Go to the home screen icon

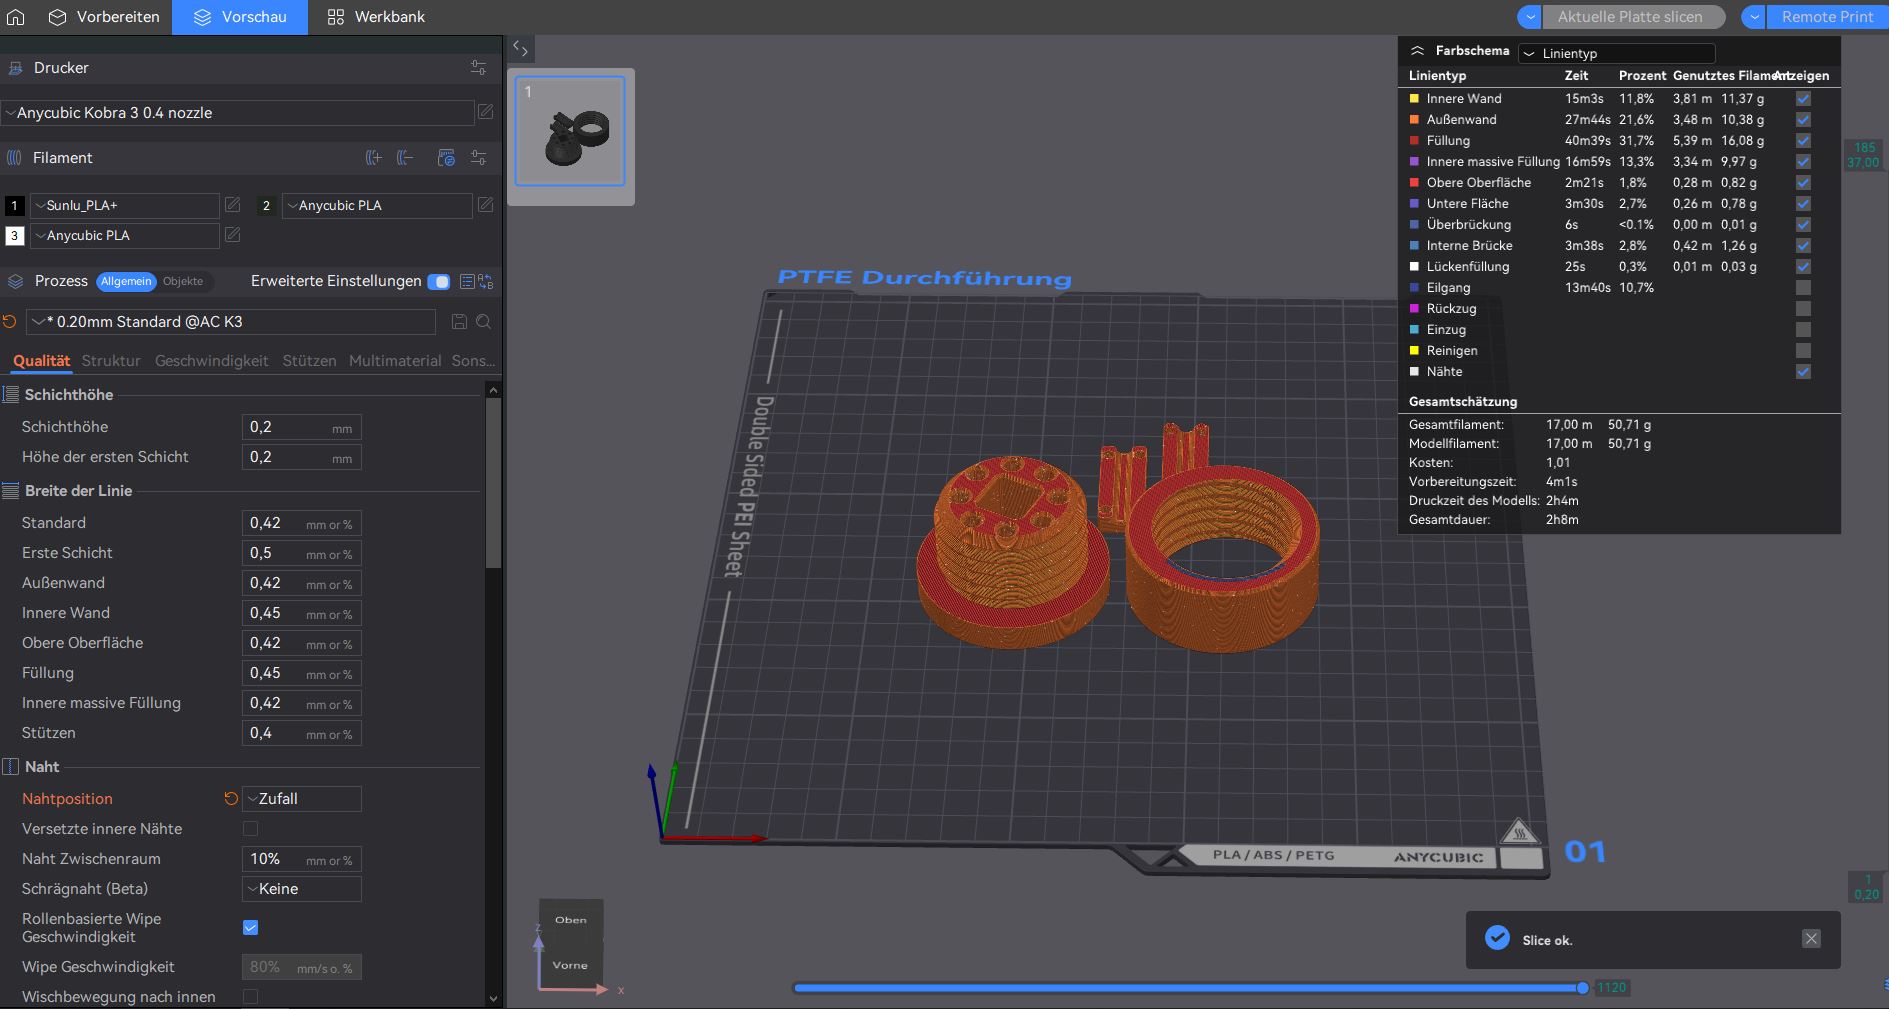[15, 17]
